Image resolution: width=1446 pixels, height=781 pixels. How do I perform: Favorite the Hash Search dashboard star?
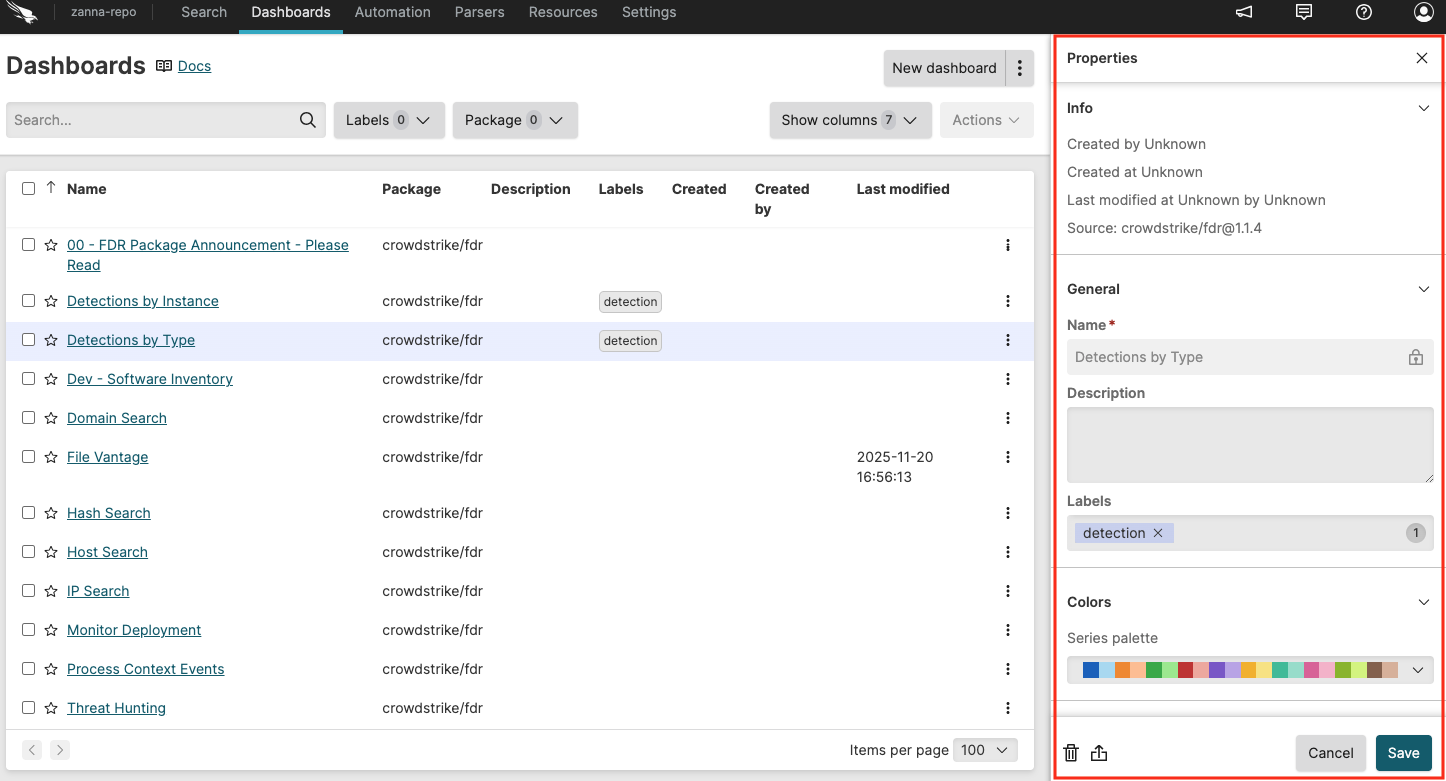(x=49, y=513)
